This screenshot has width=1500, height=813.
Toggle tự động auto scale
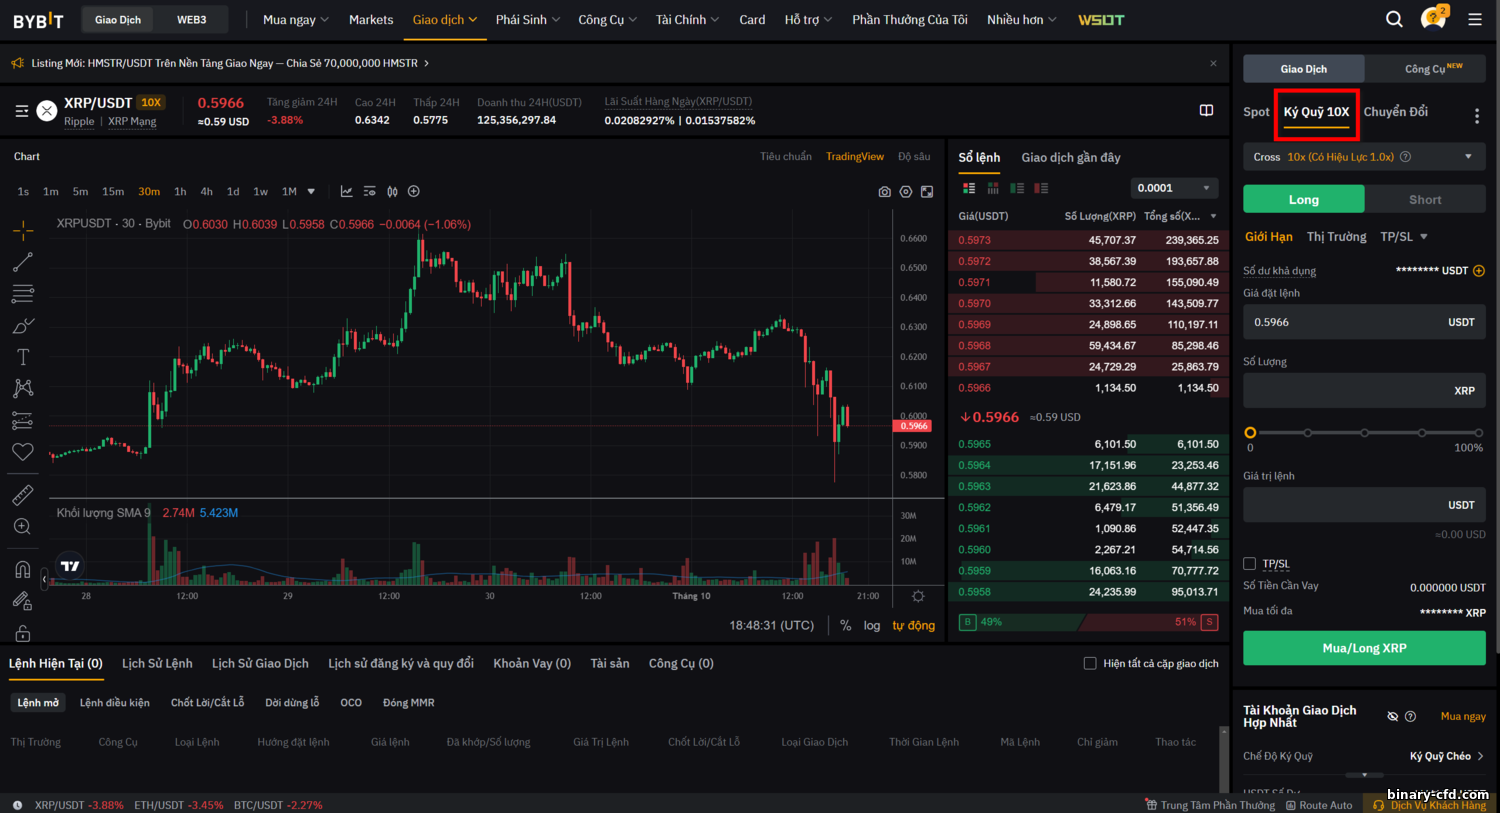pos(914,625)
